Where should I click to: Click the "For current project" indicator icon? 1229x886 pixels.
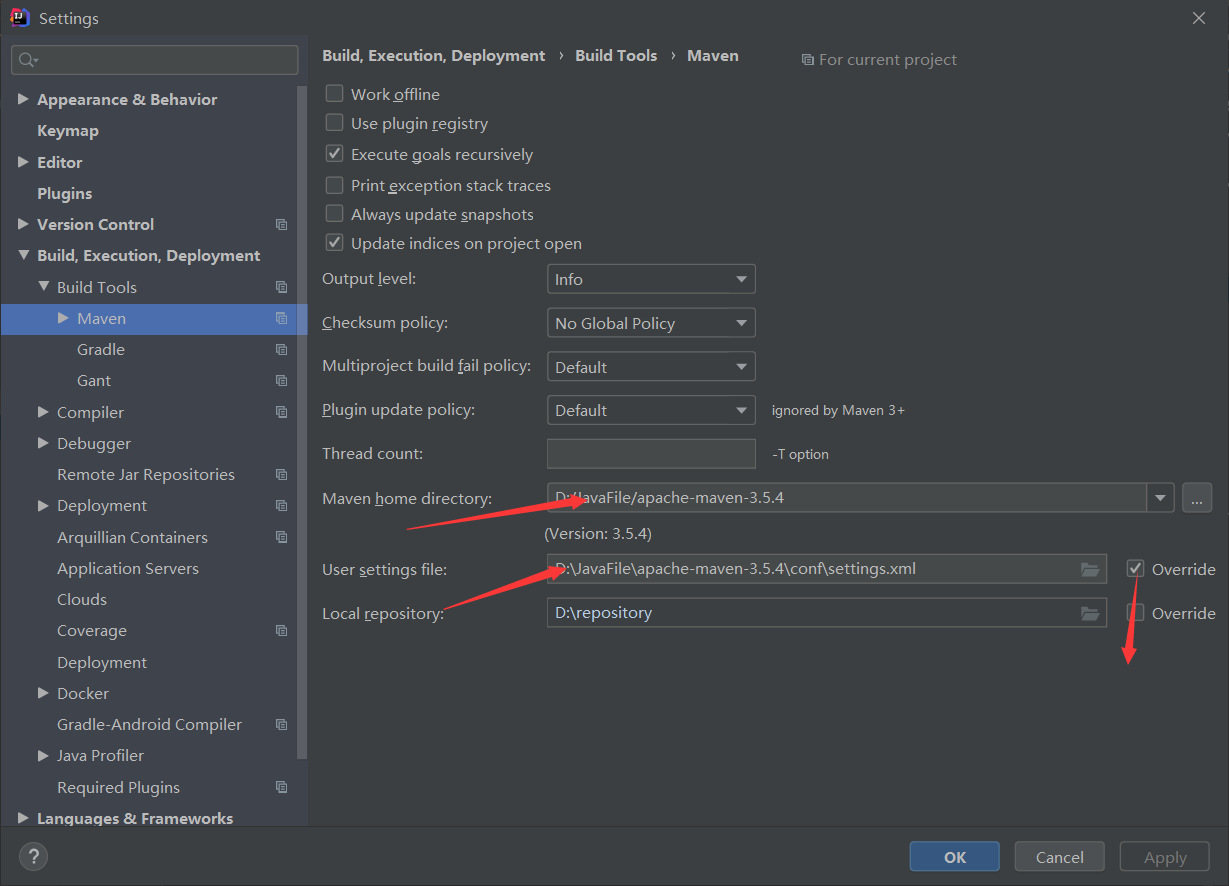click(808, 59)
